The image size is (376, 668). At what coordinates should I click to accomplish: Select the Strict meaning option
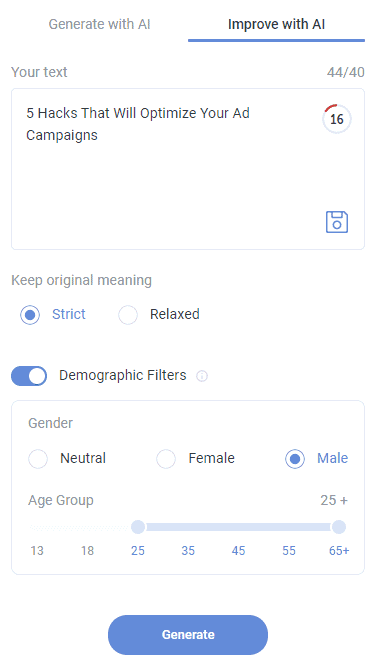pos(53,315)
